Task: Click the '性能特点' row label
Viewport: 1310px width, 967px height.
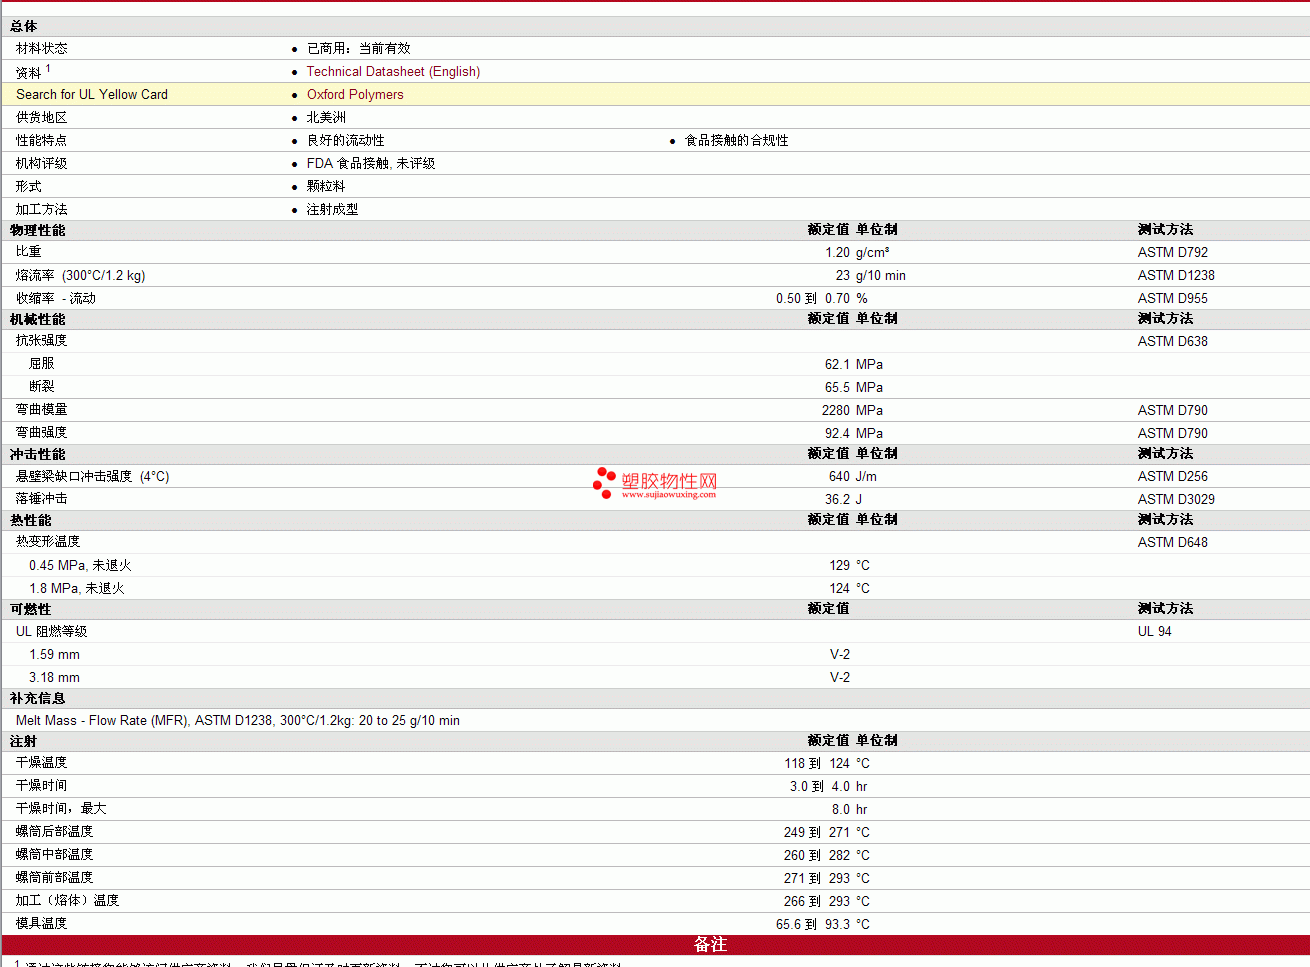Action: (x=42, y=141)
